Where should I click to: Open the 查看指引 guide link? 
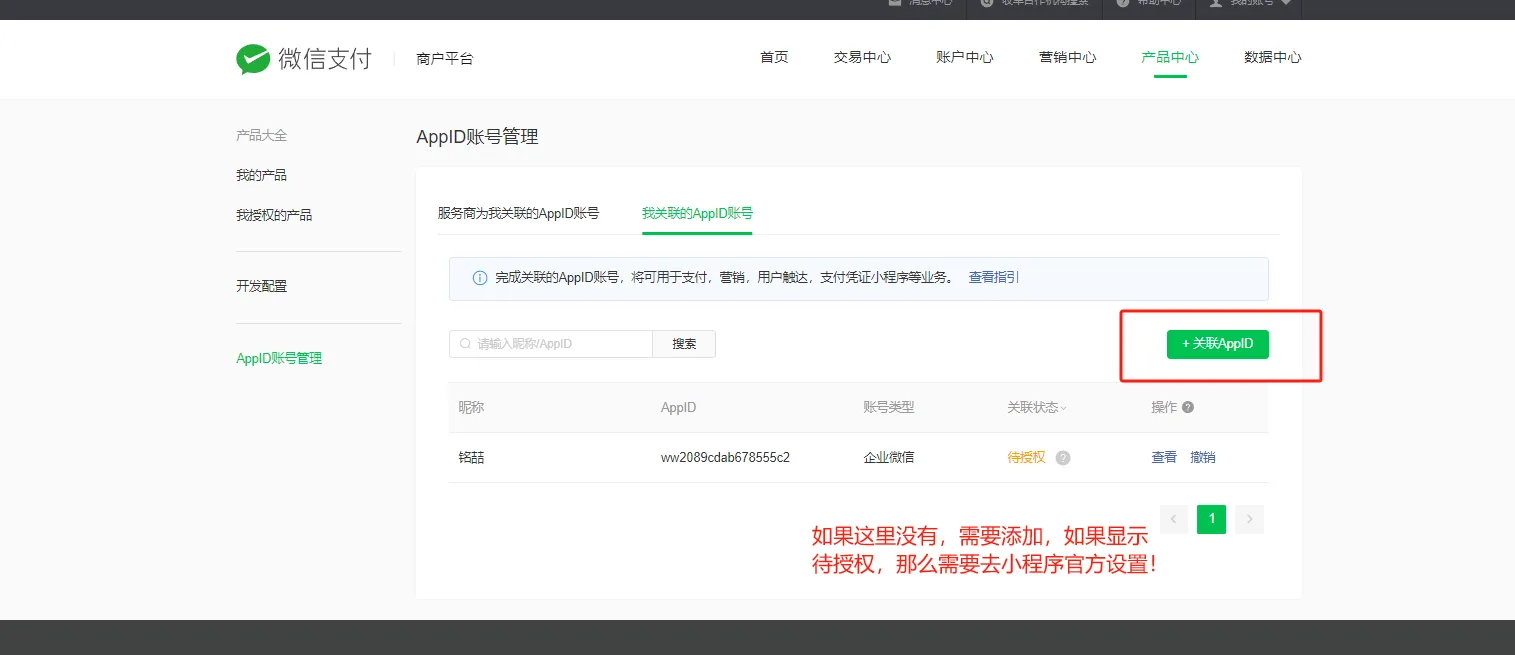tap(993, 277)
